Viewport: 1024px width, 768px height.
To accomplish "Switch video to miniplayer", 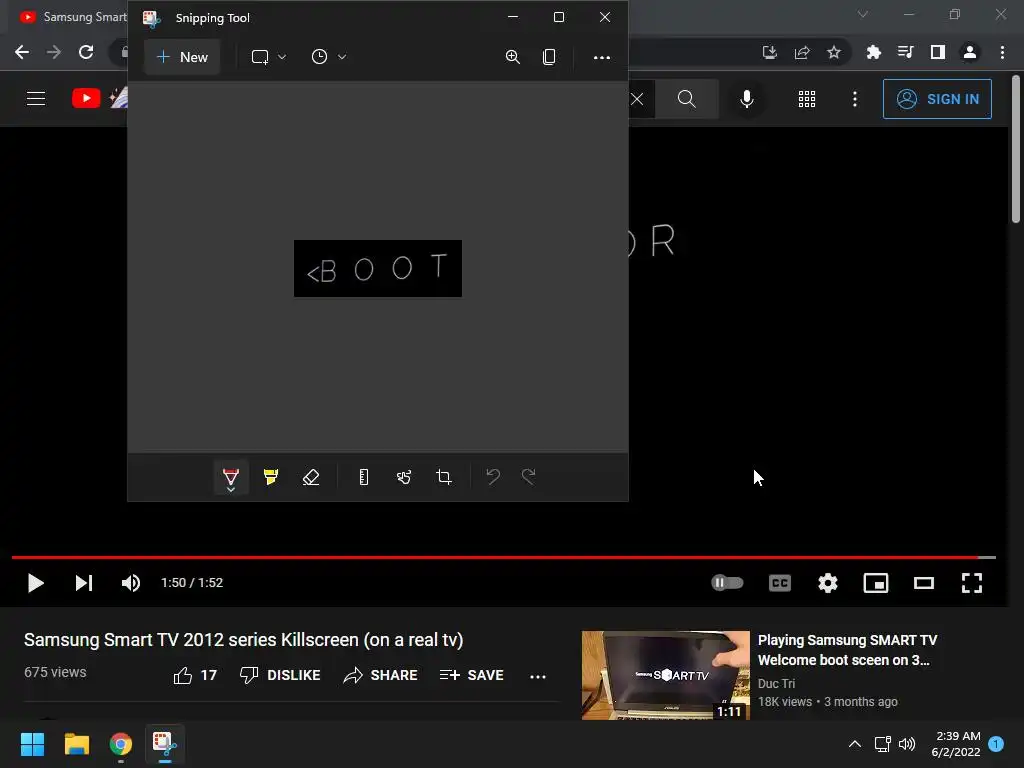I will (x=876, y=583).
